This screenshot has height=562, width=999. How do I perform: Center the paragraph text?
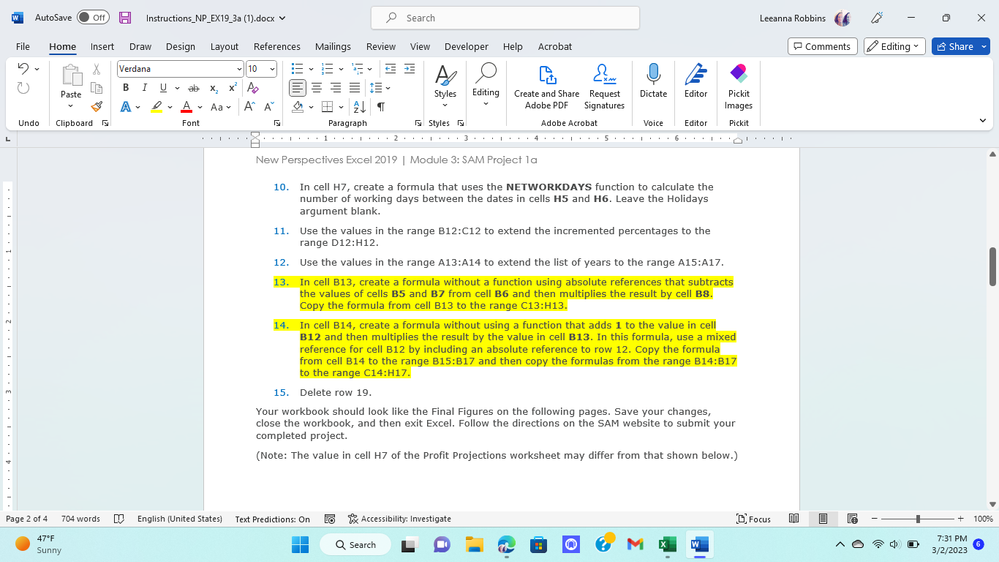click(x=317, y=88)
